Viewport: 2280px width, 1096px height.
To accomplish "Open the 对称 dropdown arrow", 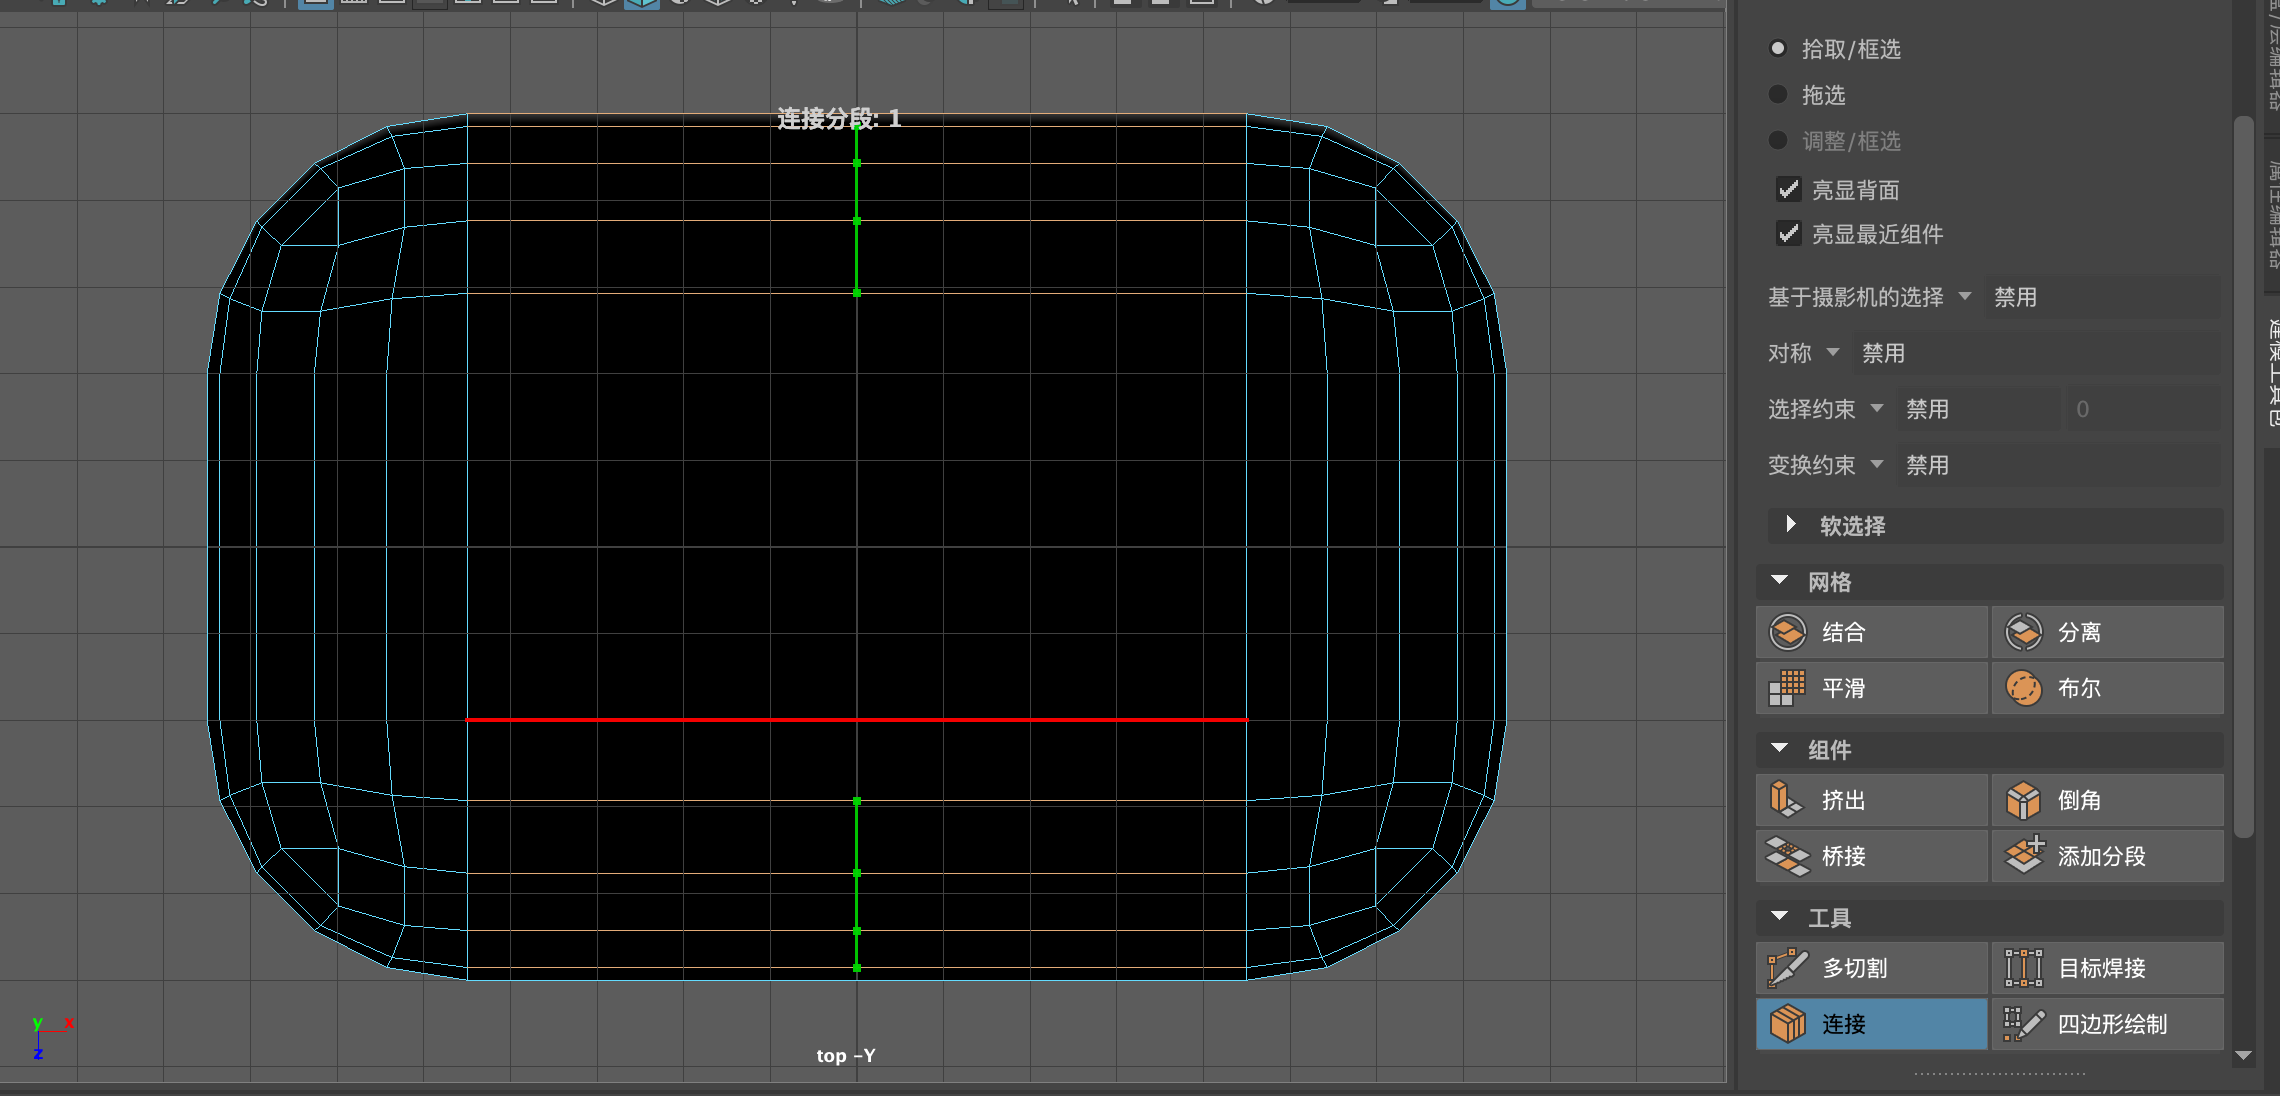I will [x=1833, y=352].
